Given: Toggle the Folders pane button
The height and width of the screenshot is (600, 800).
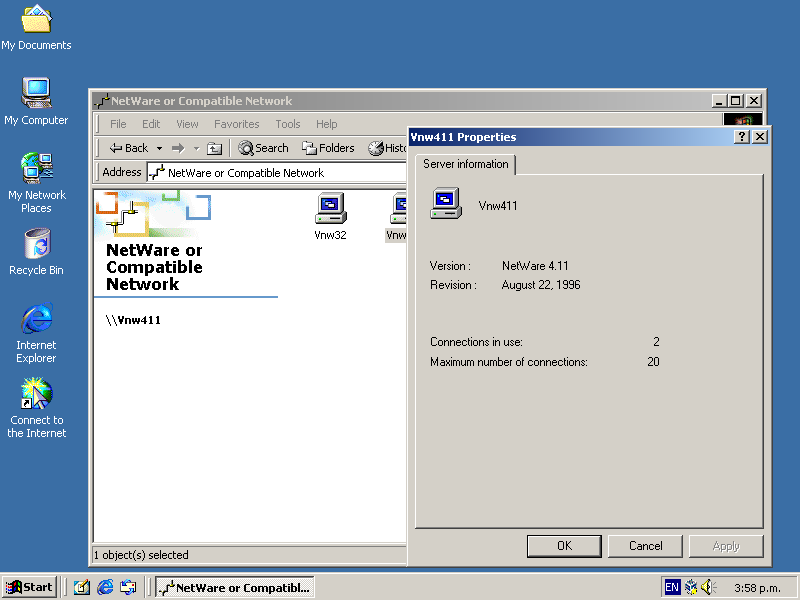Looking at the screenshot, I should [328, 148].
